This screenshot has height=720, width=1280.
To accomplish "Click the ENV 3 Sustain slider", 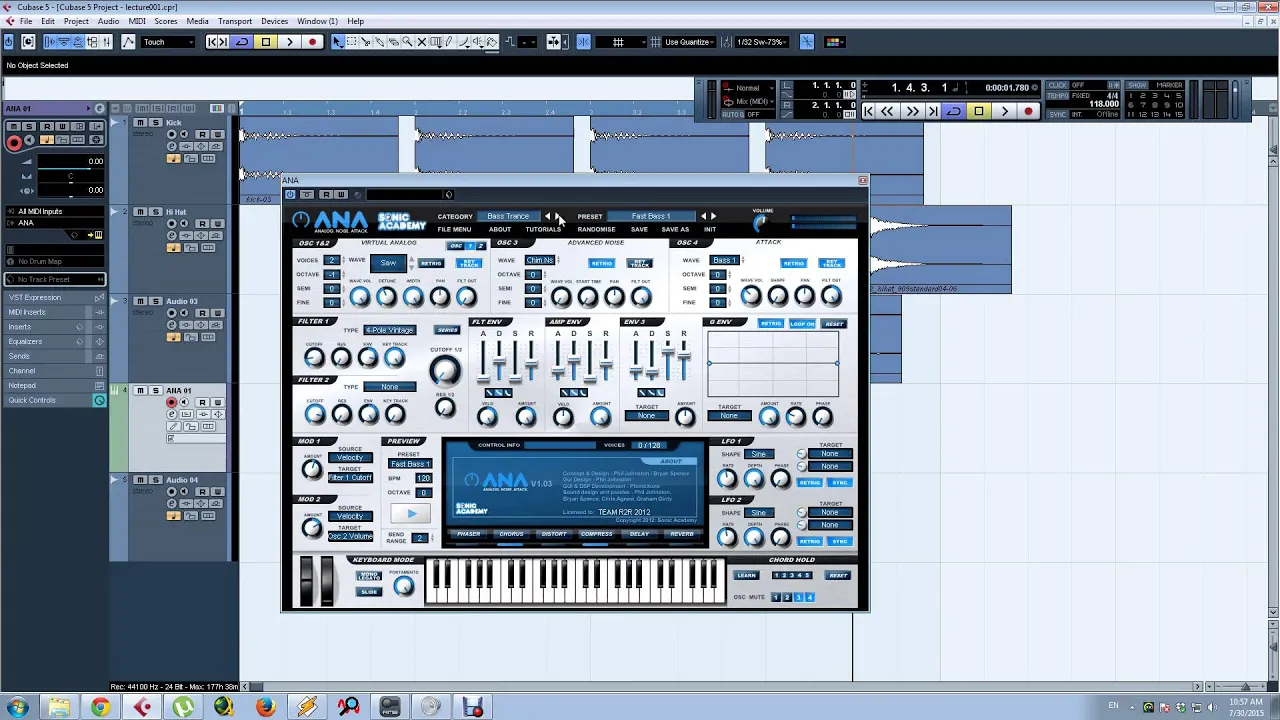I will click(x=669, y=360).
